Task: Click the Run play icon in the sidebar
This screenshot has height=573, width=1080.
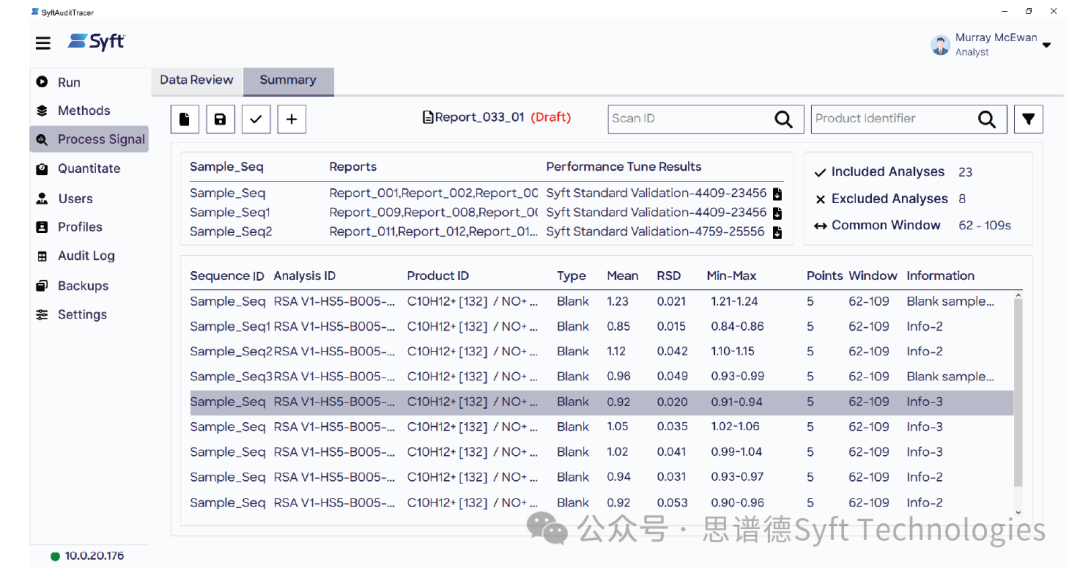Action: (42, 82)
